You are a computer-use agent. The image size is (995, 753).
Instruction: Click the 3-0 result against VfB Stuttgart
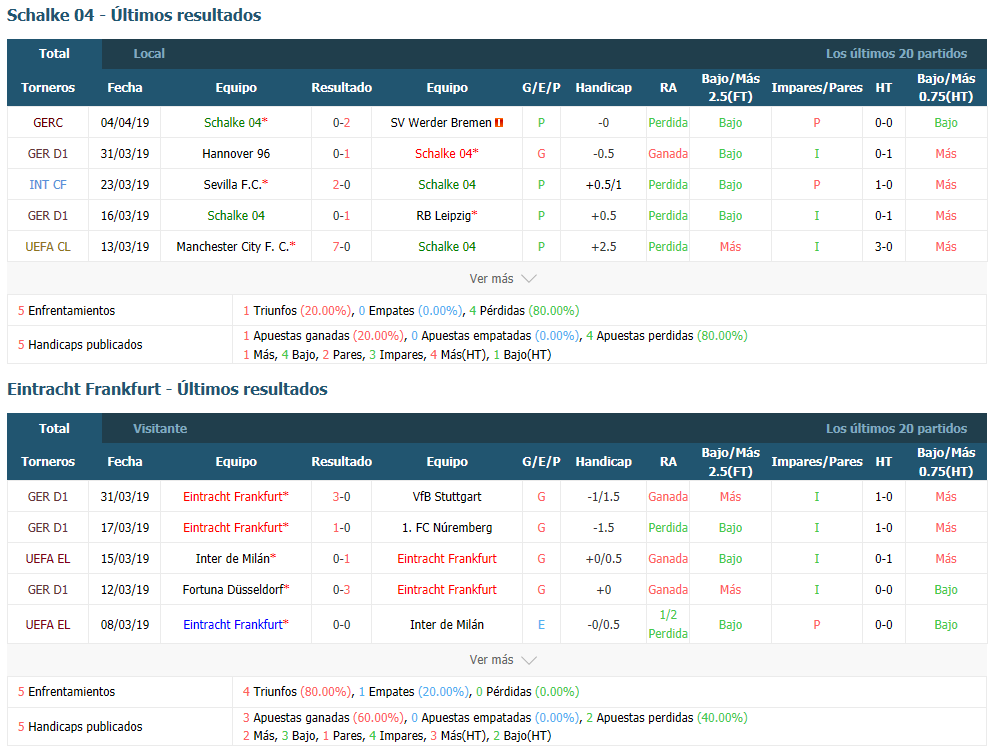(341, 497)
